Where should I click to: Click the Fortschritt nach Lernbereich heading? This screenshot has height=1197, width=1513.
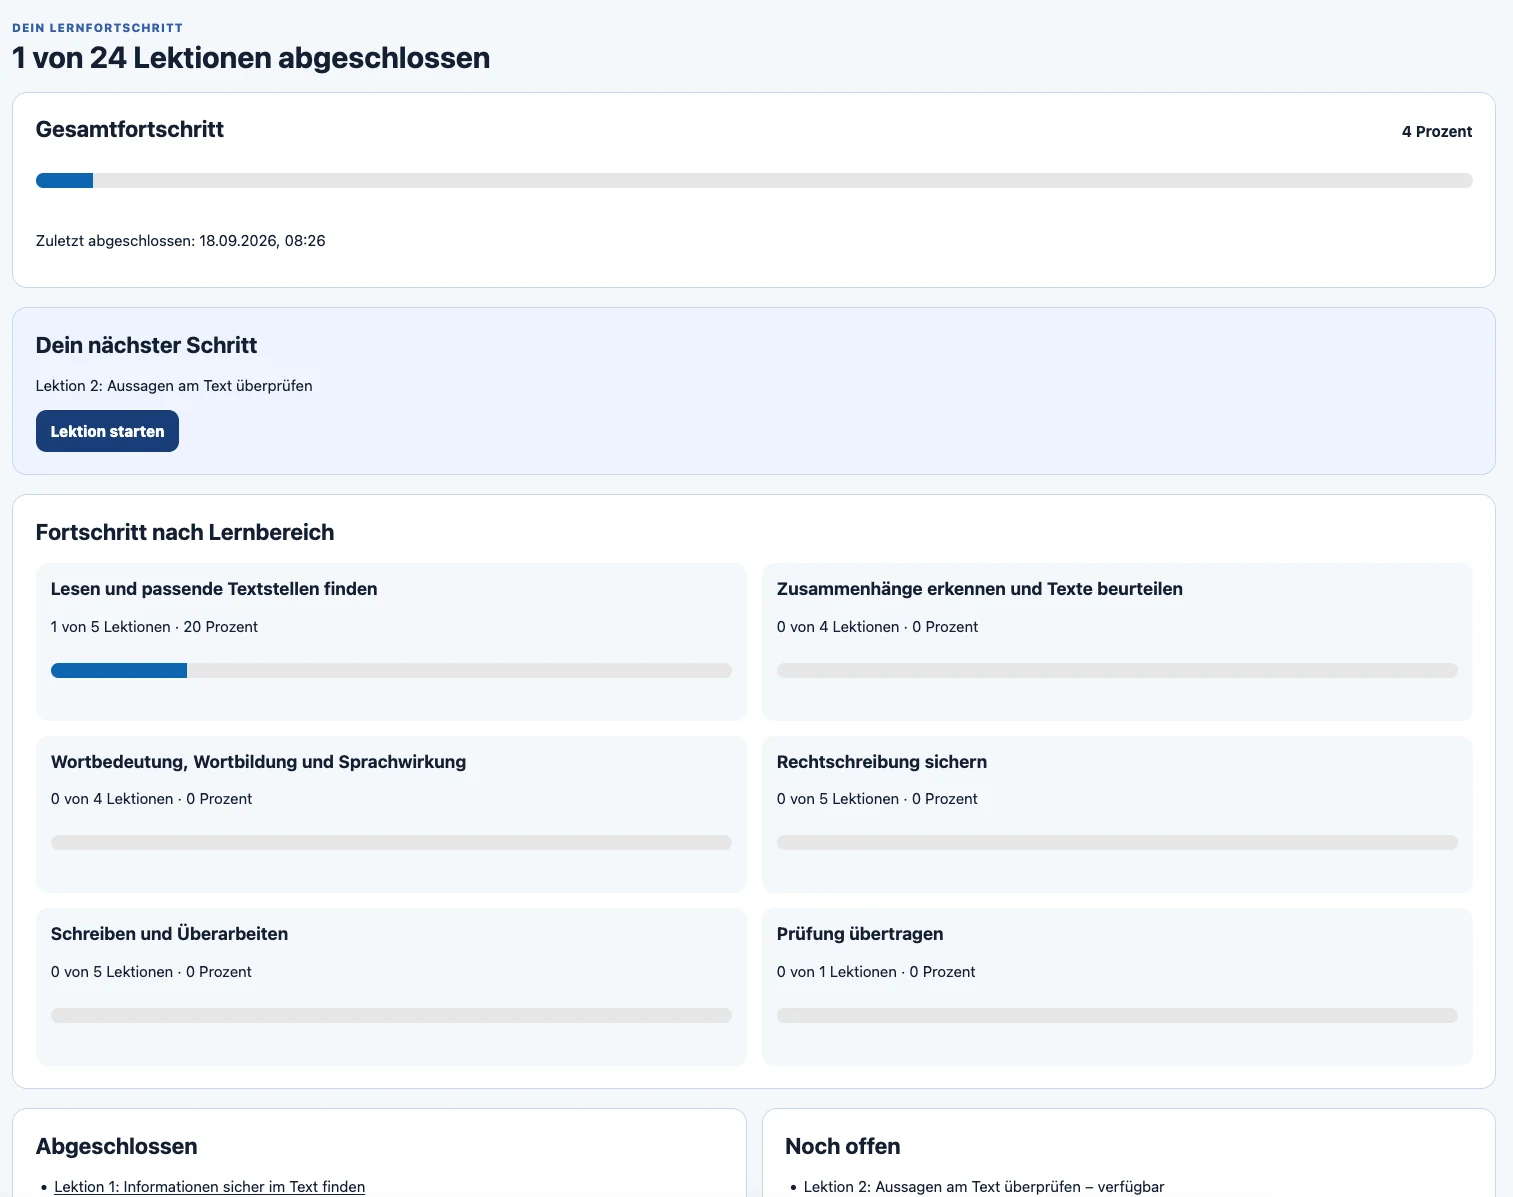pos(185,532)
